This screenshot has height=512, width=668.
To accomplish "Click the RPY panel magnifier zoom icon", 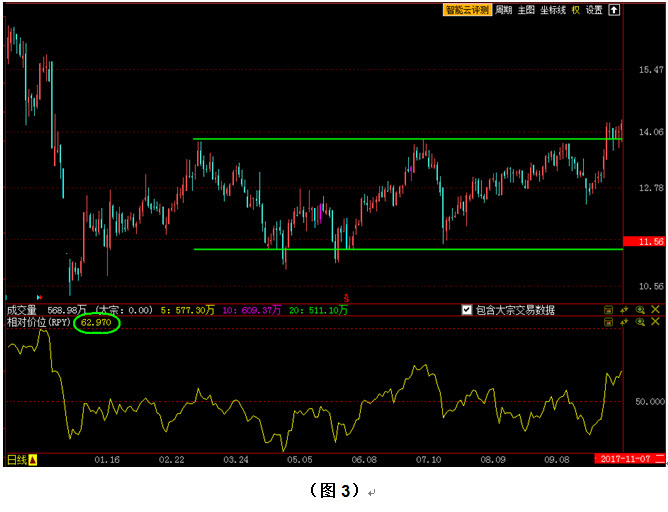I will (640, 323).
